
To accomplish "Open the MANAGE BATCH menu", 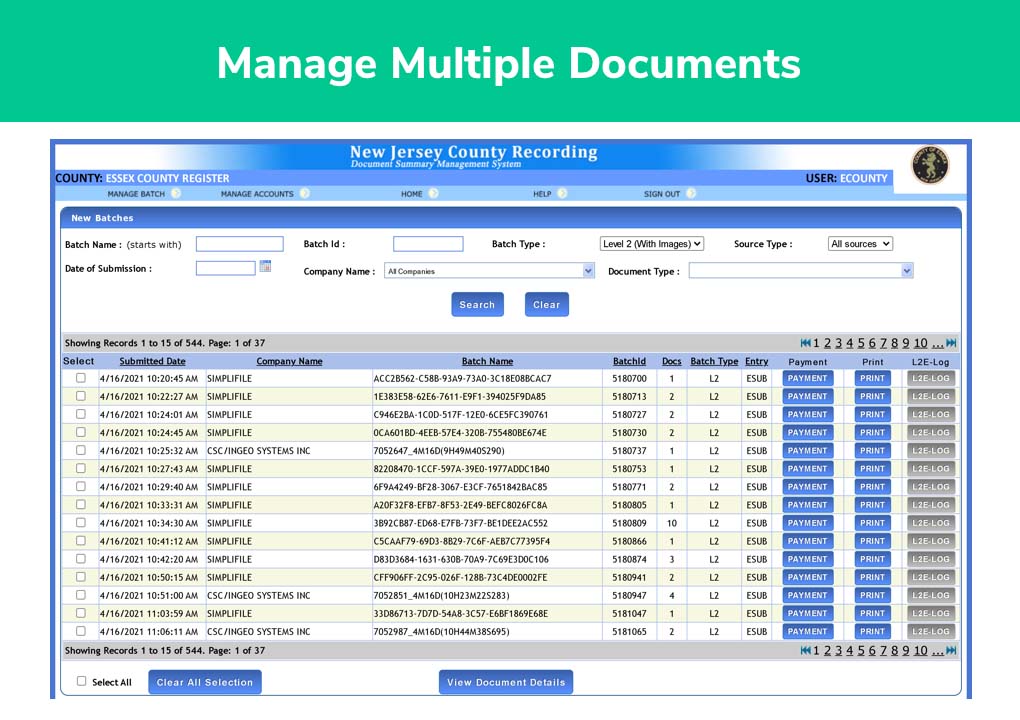I will pyautogui.click(x=136, y=194).
